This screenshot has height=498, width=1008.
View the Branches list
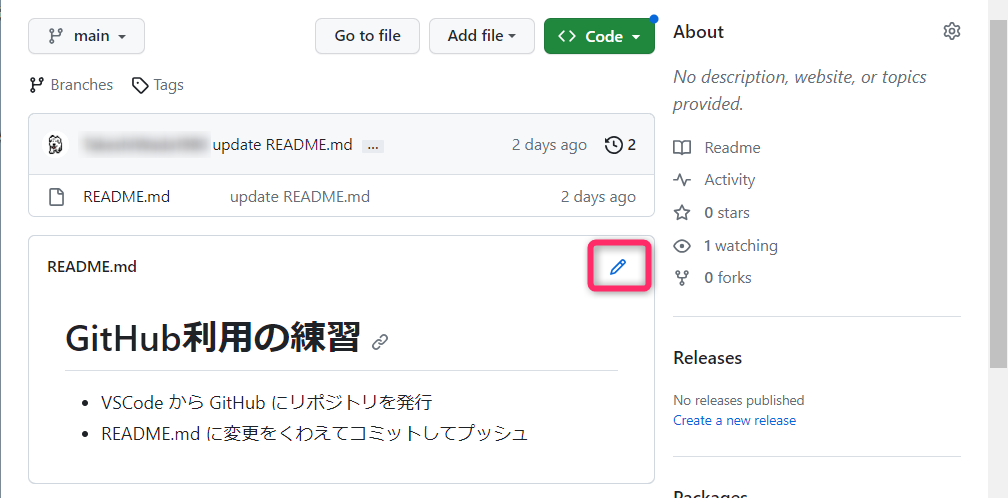71,85
